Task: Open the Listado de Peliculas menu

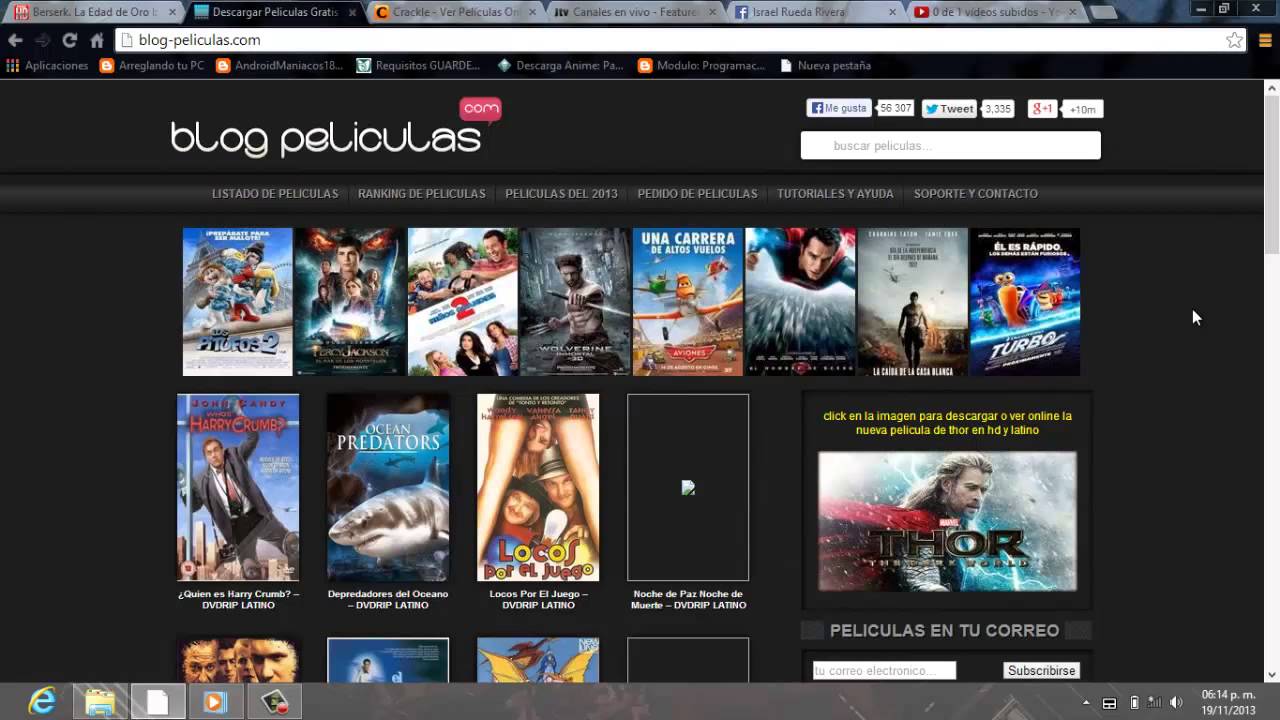Action: 275,193
